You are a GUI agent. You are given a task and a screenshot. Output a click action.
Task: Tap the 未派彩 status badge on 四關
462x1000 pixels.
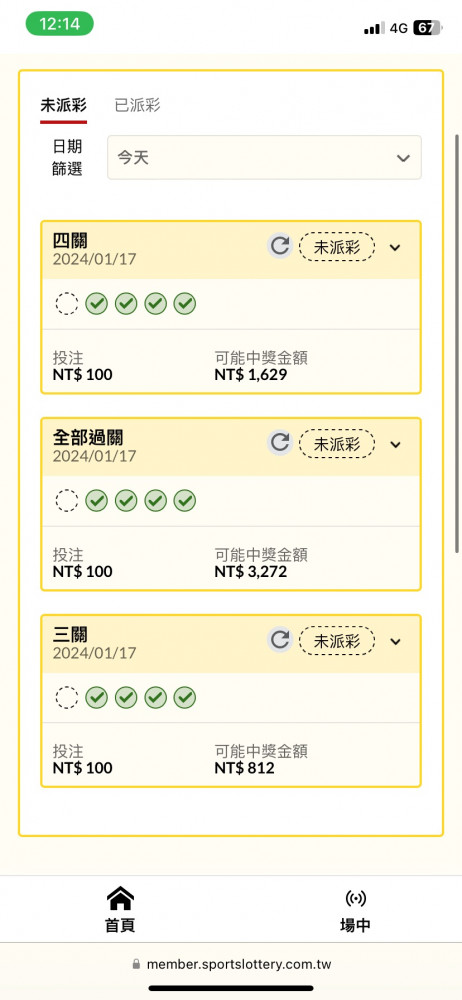[337, 247]
